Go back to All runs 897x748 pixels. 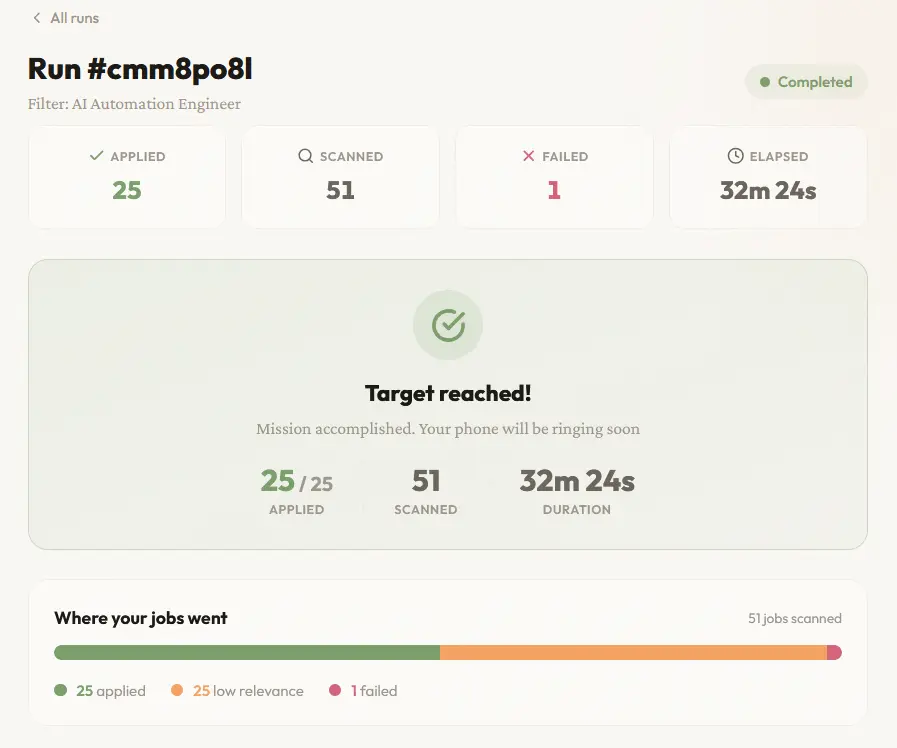tap(66, 18)
